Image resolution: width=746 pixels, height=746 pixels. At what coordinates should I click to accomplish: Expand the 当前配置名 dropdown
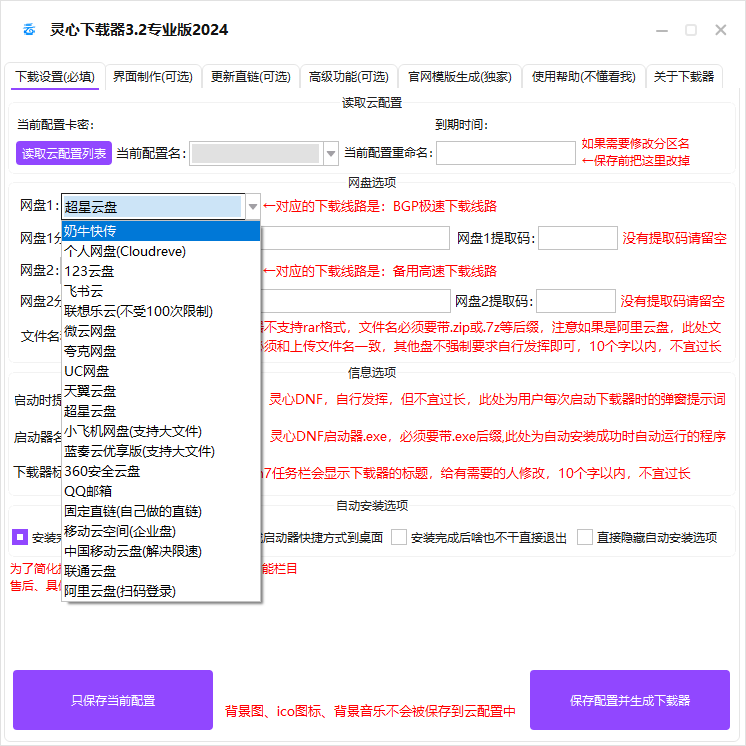[331, 153]
